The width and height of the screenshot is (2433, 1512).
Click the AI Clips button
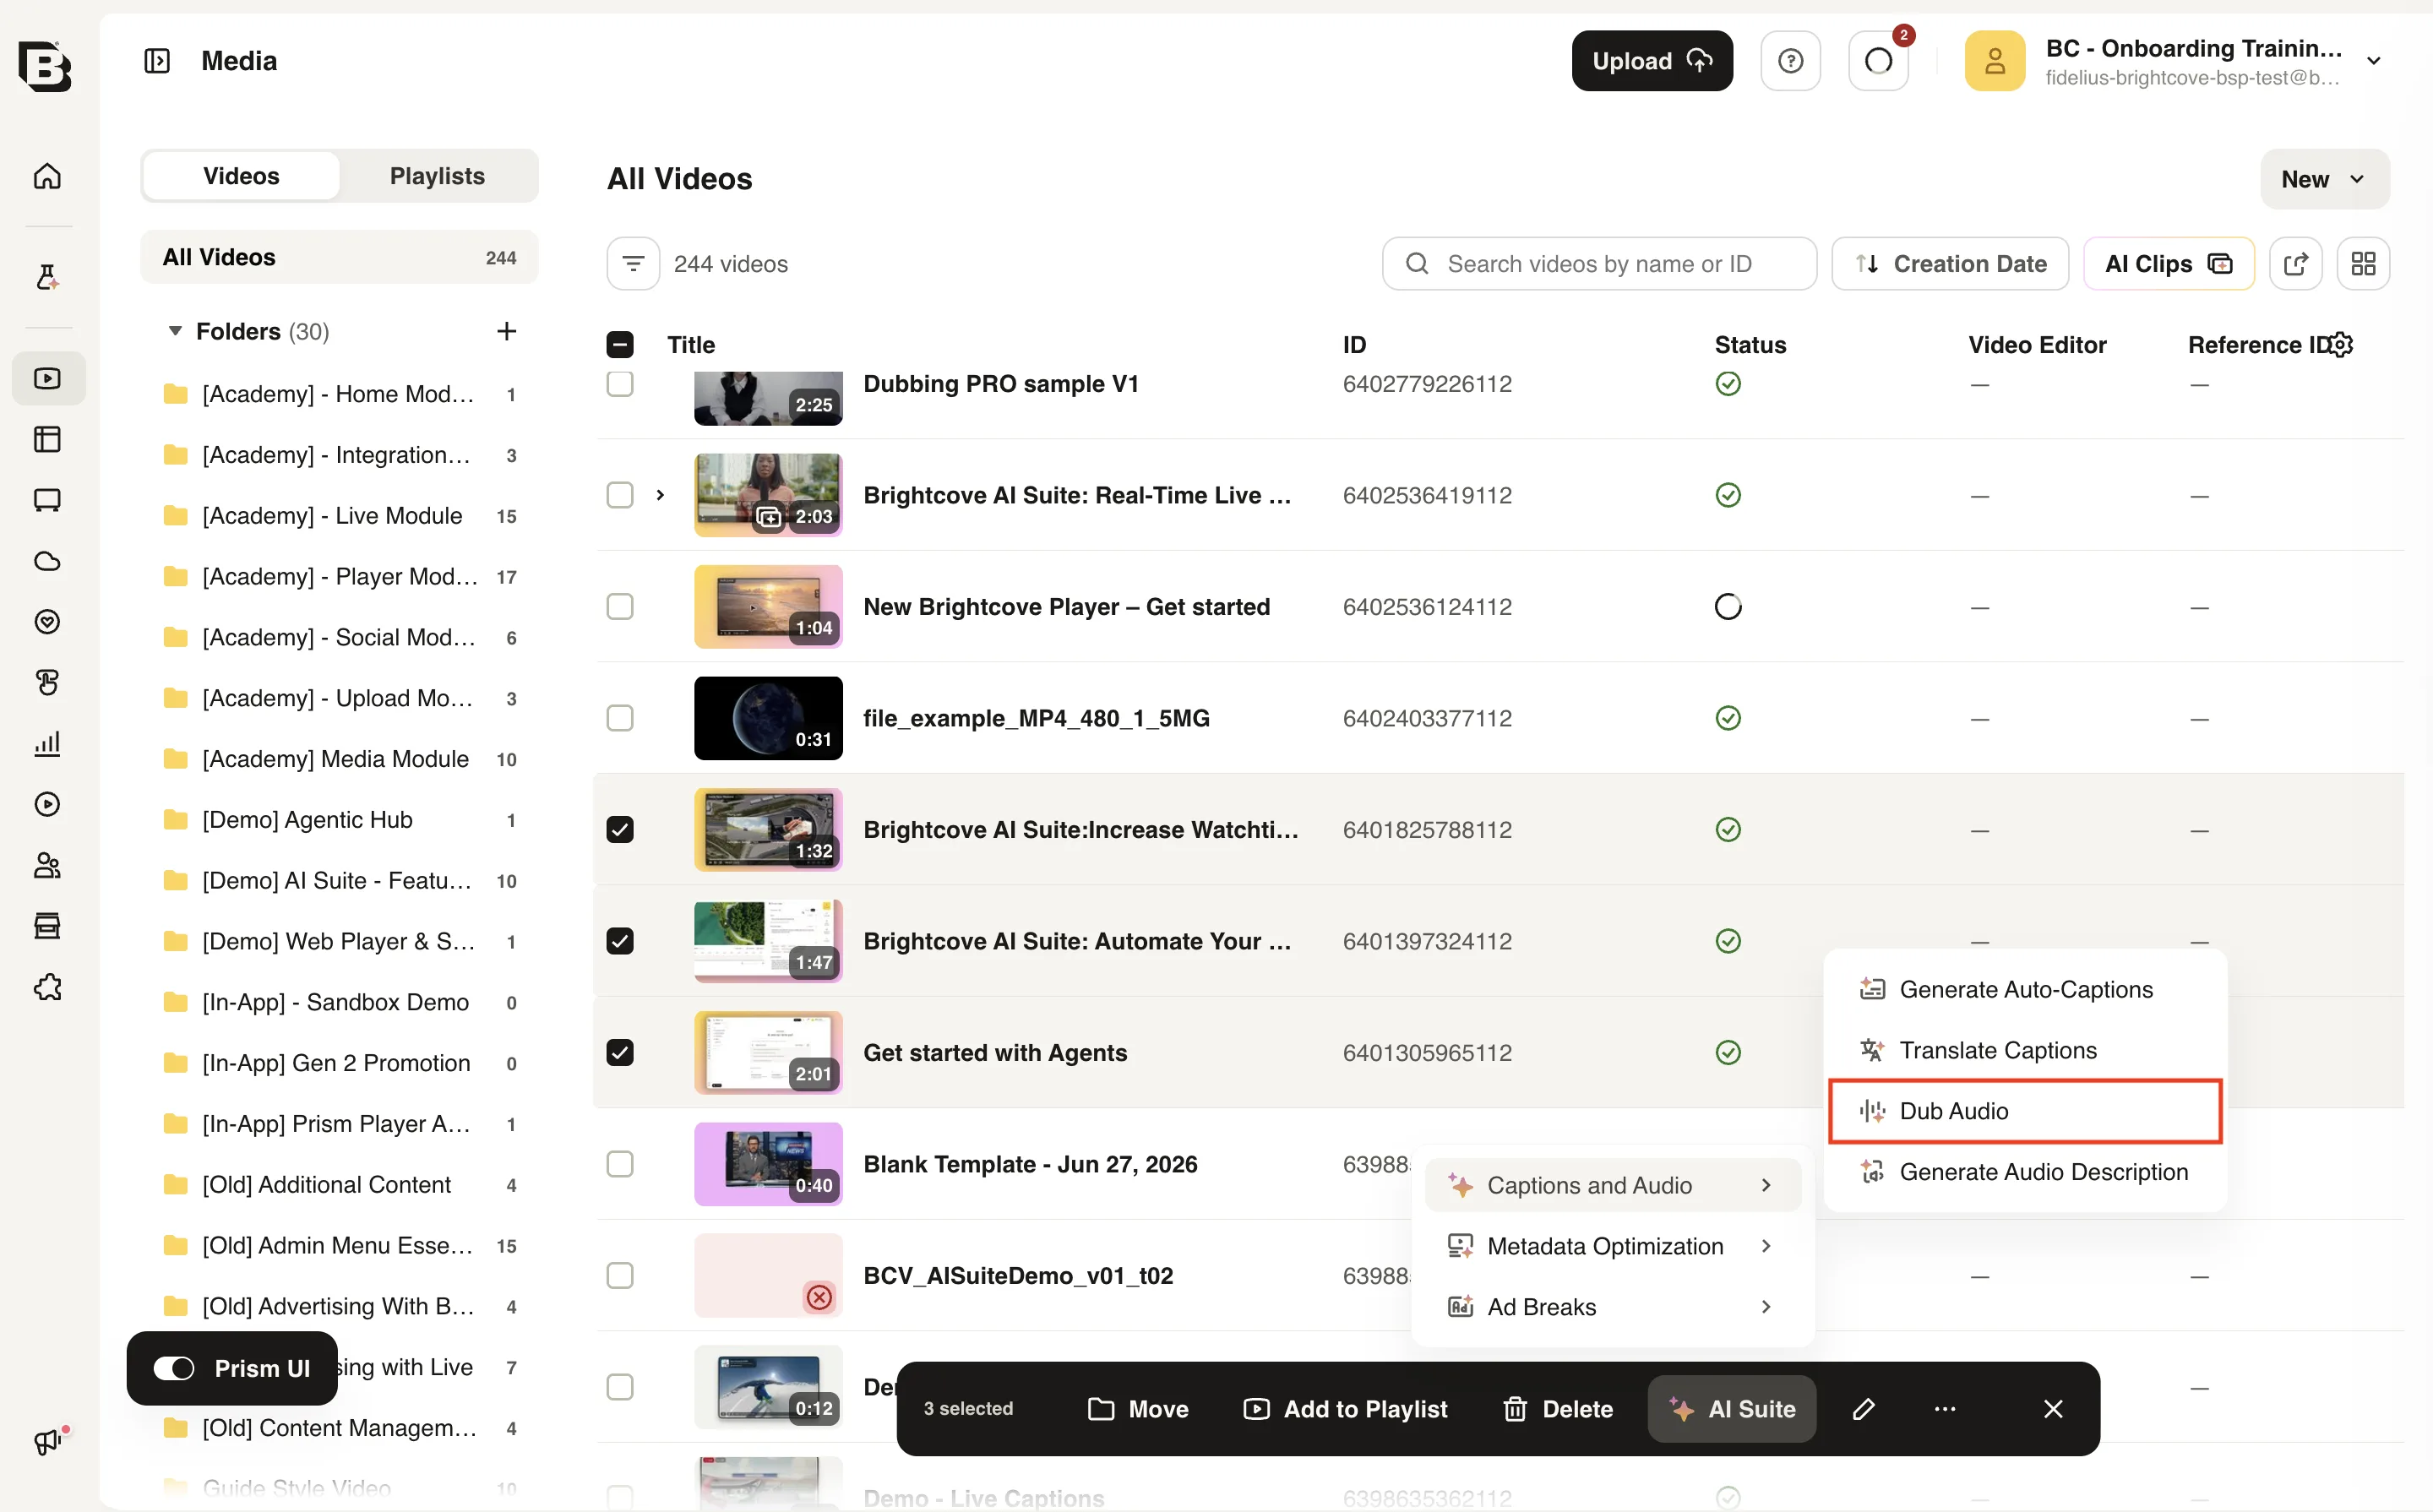(x=2168, y=264)
